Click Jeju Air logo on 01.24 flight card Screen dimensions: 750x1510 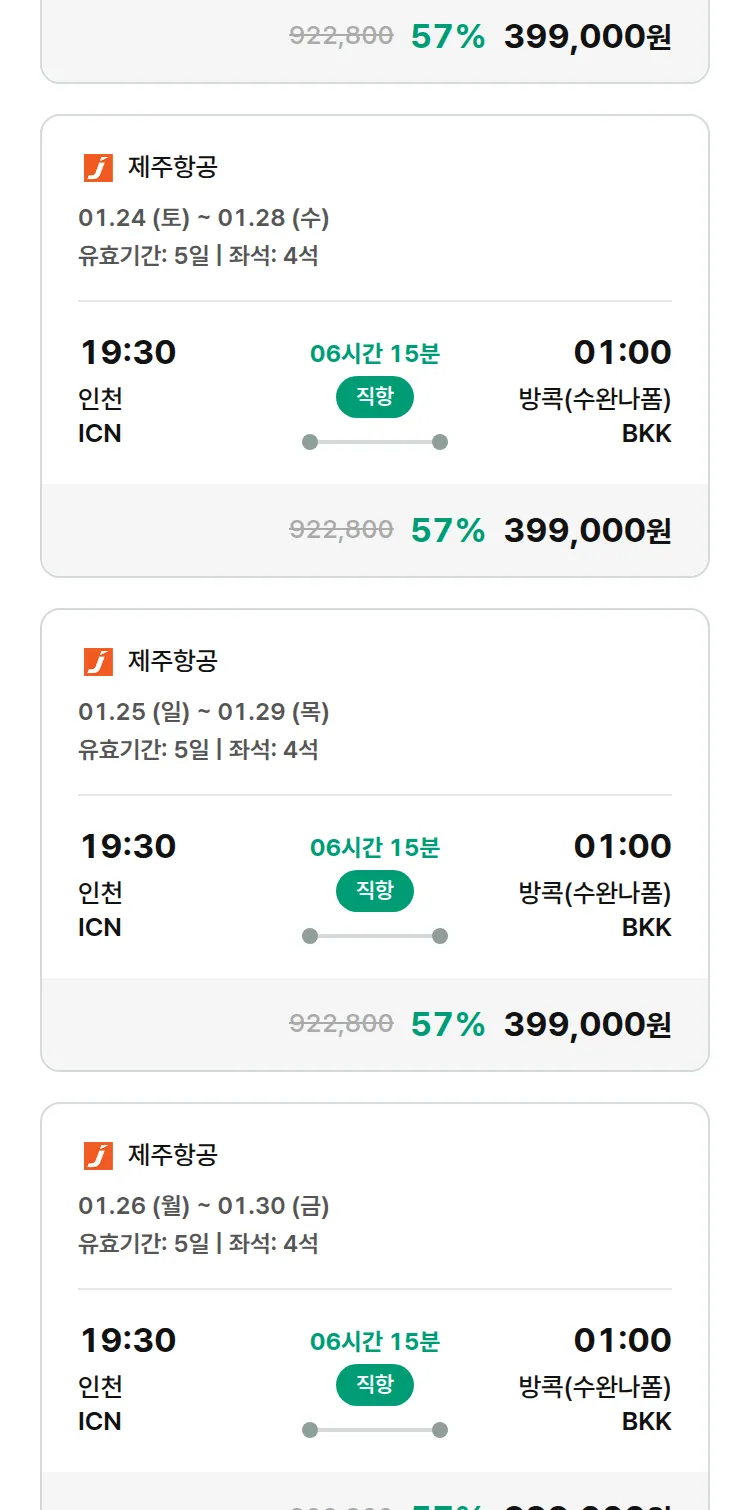[98, 167]
